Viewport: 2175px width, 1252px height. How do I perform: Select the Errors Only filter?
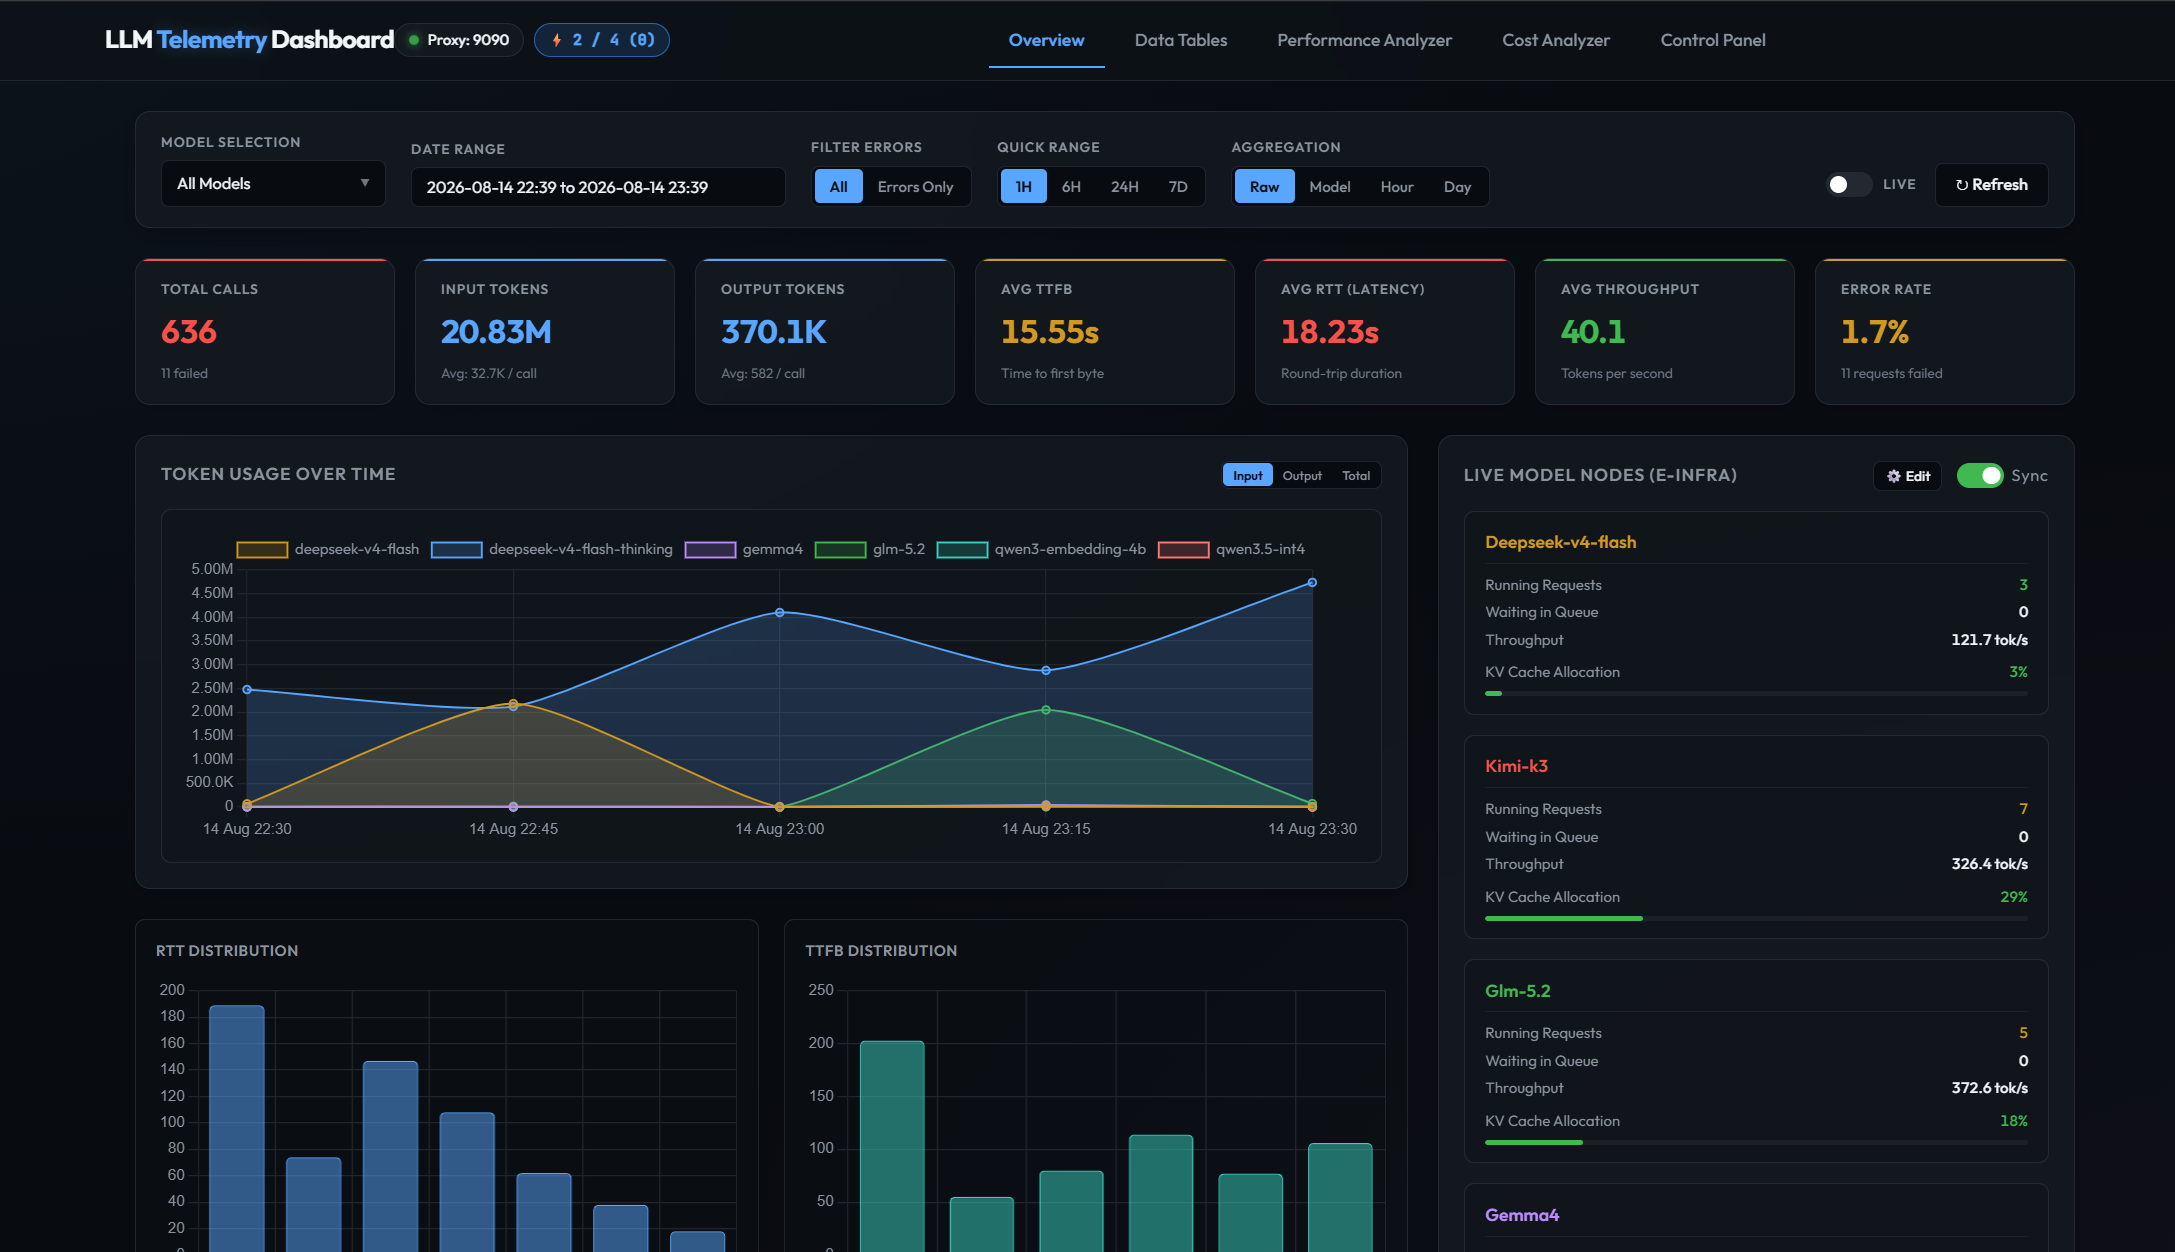tap(915, 187)
